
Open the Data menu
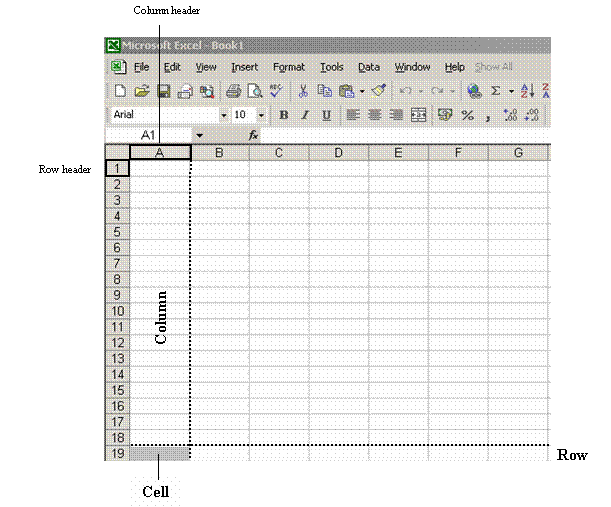[369, 67]
